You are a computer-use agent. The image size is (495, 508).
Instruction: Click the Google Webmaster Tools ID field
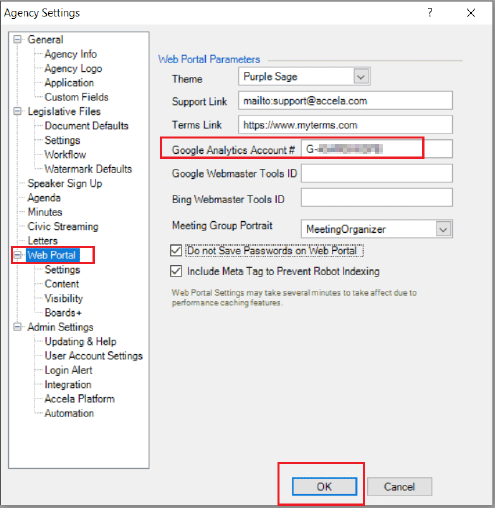click(377, 173)
